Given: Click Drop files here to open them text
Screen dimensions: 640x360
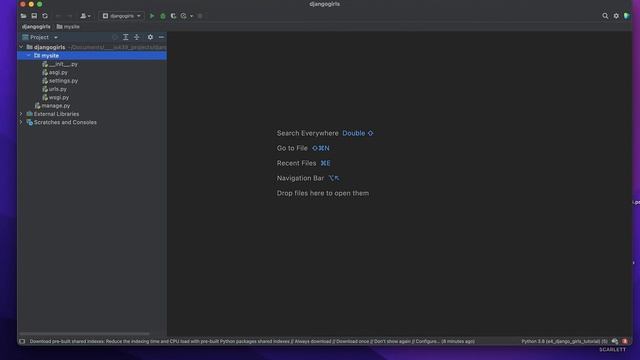Looking at the screenshot, I should tap(322, 193).
